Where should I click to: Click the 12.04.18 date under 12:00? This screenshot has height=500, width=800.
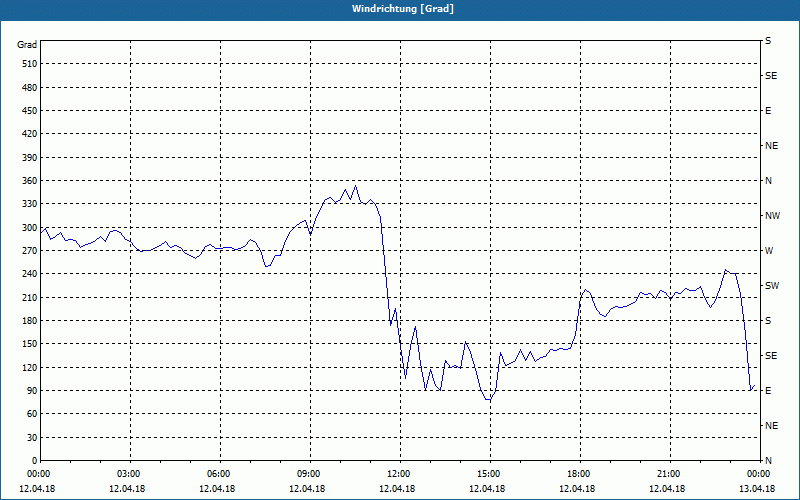(x=397, y=488)
